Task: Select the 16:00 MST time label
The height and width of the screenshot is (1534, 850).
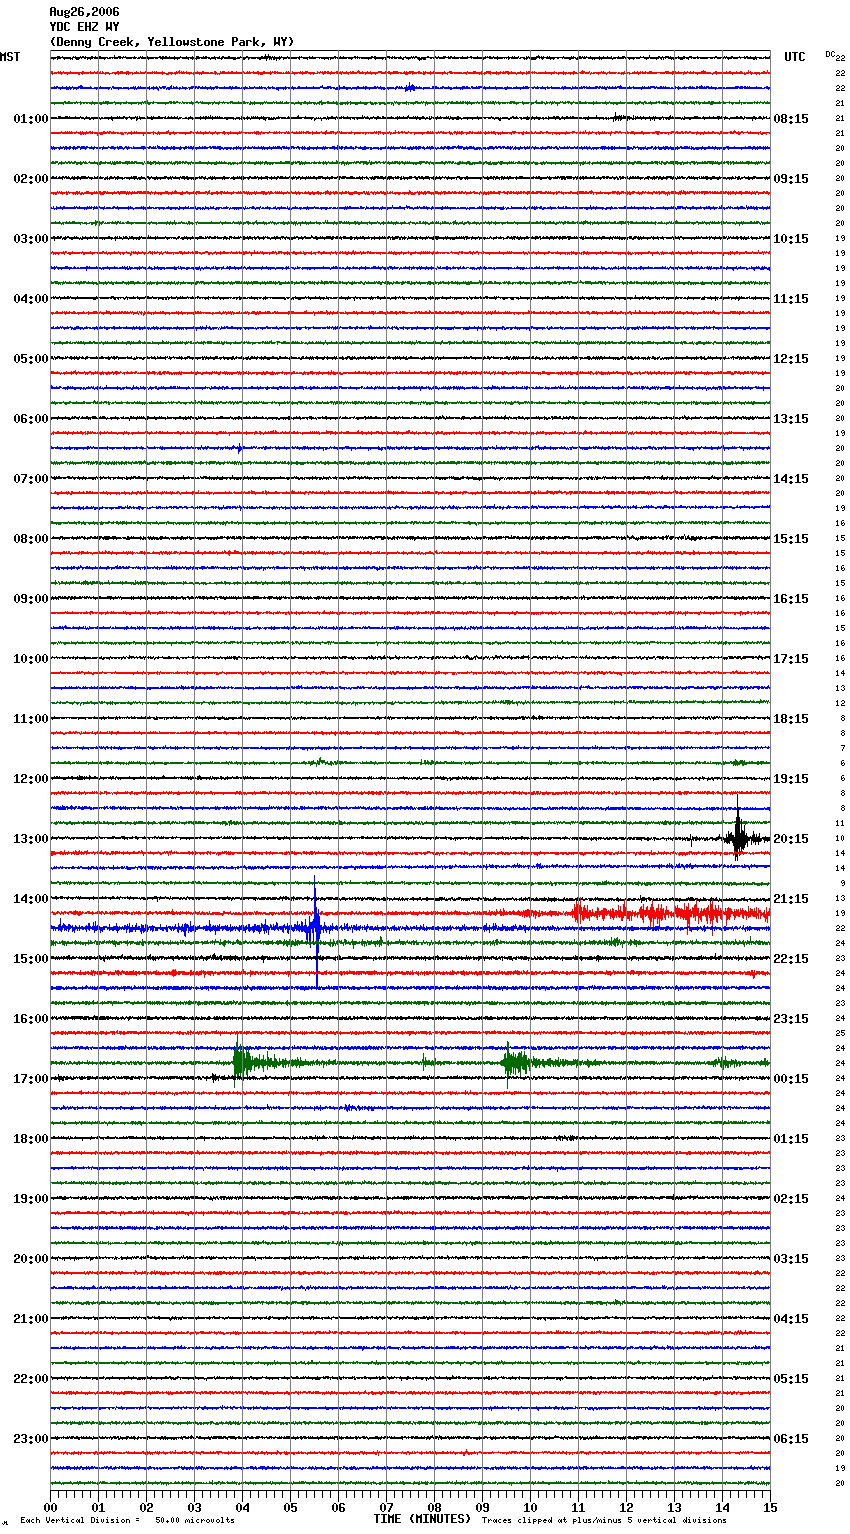Action: pyautogui.click(x=31, y=1019)
